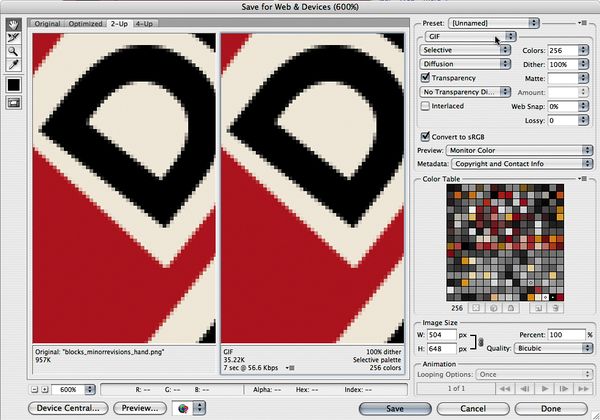Select the Eyedropper tool
Image resolution: width=600 pixels, height=420 pixels.
click(x=14, y=63)
